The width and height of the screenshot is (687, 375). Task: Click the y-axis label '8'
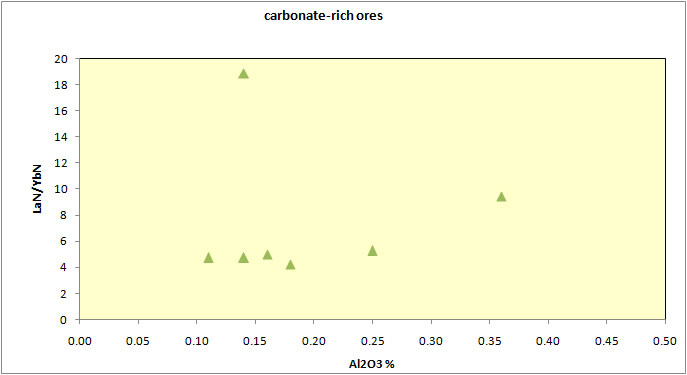click(x=64, y=215)
